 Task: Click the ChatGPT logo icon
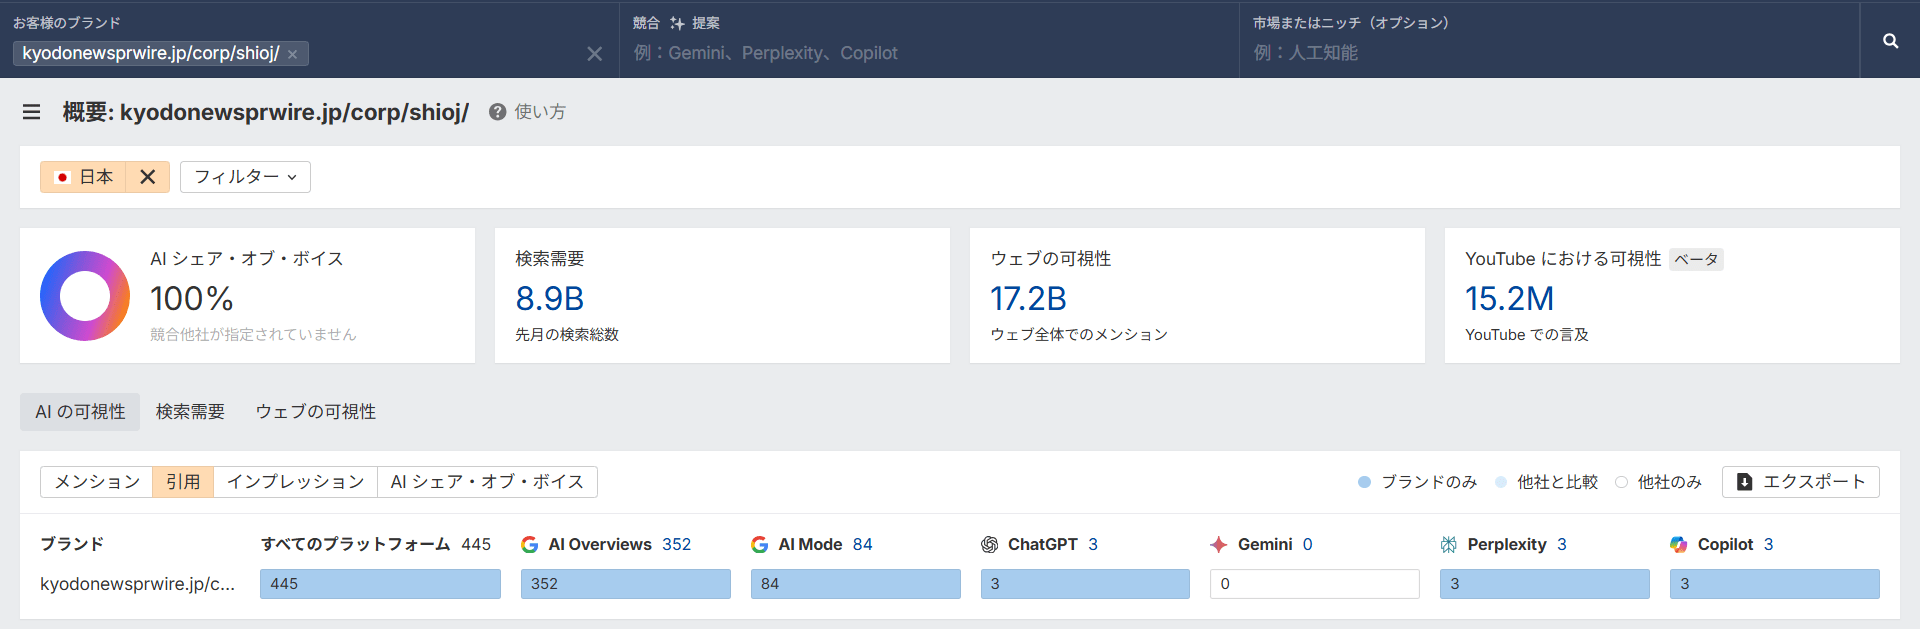(x=989, y=544)
